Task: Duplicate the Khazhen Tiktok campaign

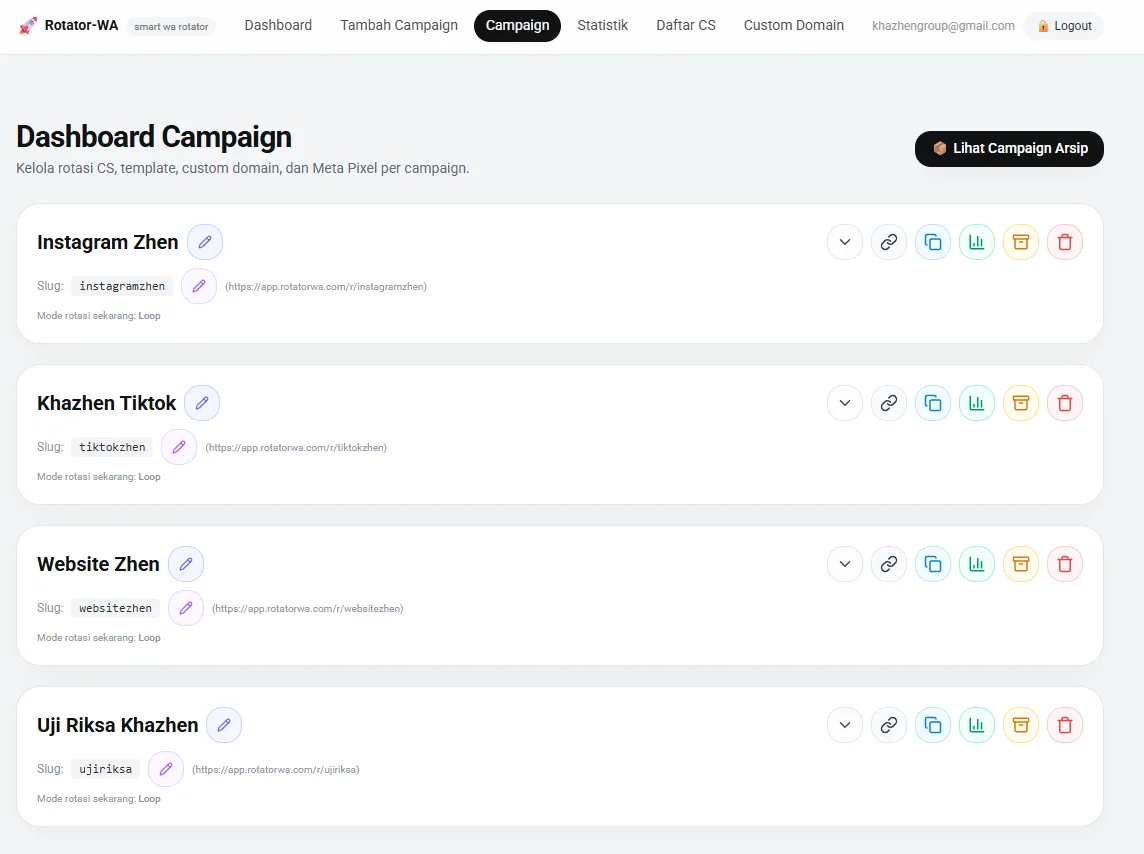Action: pos(933,403)
